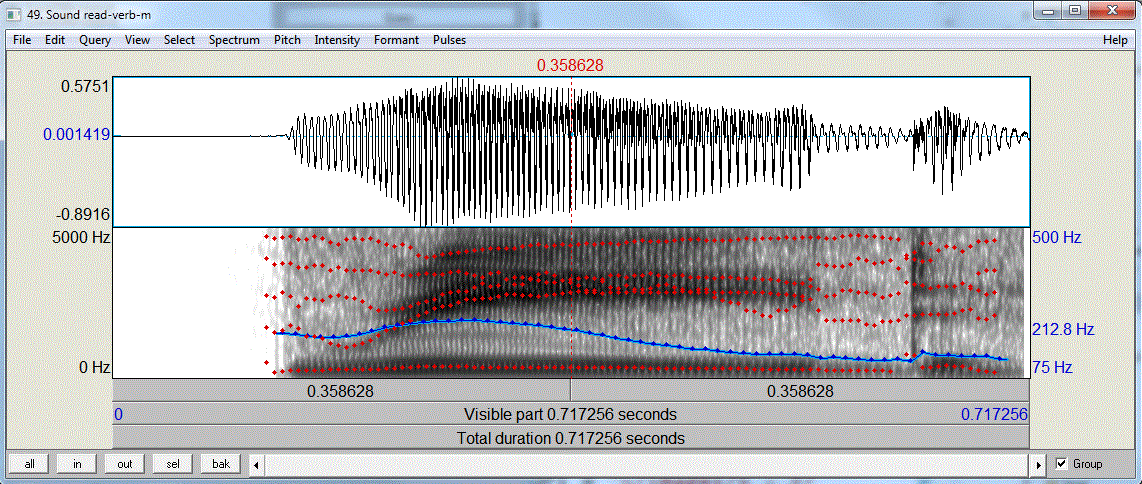The width and height of the screenshot is (1142, 484).
Task: Click the 212.8 Hz pitch value
Action: pyautogui.click(x=1063, y=330)
